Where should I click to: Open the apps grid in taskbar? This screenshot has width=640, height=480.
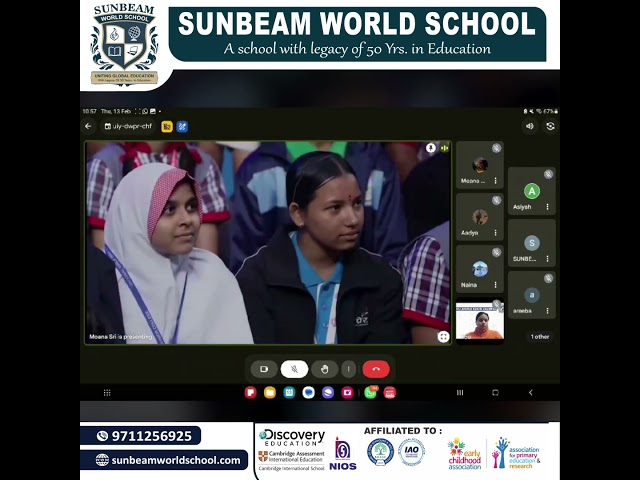click(107, 393)
